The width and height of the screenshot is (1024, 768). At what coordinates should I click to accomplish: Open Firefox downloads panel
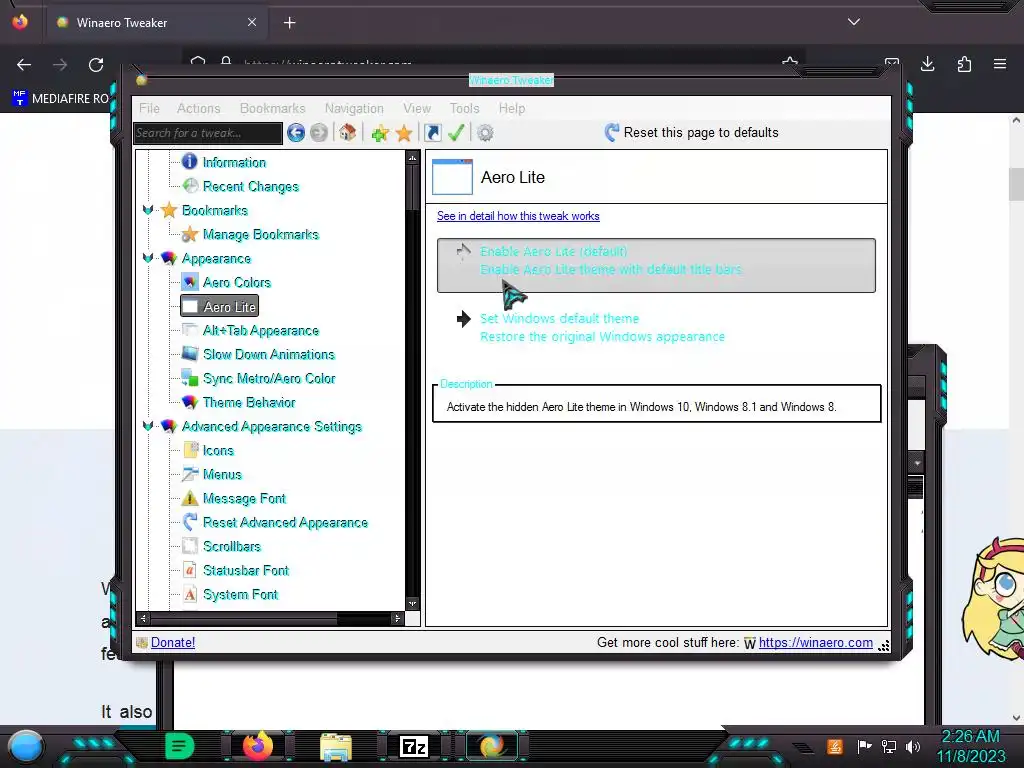[927, 64]
